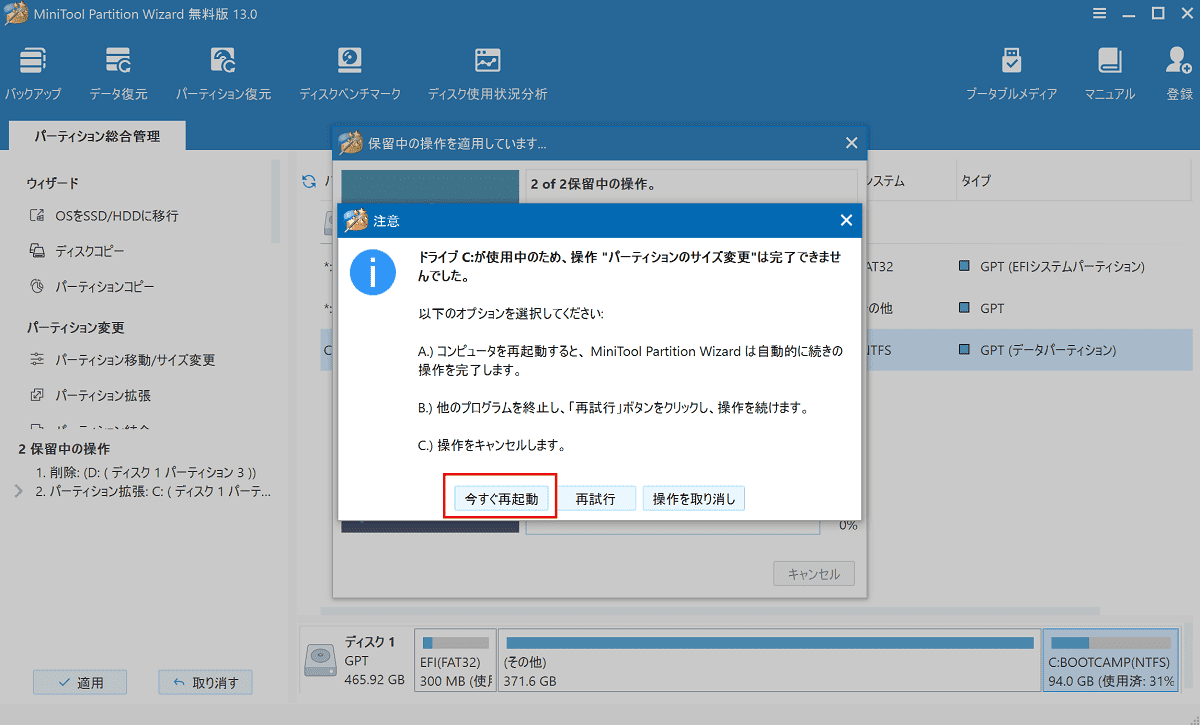The width and height of the screenshot is (1200, 725).
Task: Close the 注意 dialog
Action: [846, 220]
